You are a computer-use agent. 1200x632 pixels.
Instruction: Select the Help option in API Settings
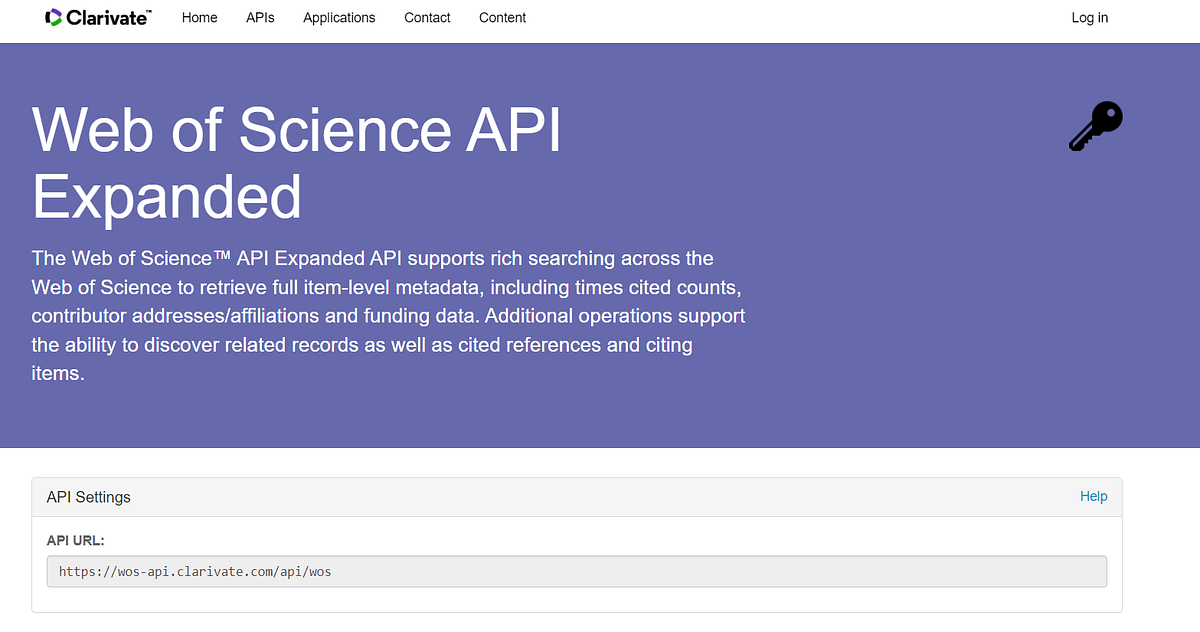click(x=1093, y=496)
